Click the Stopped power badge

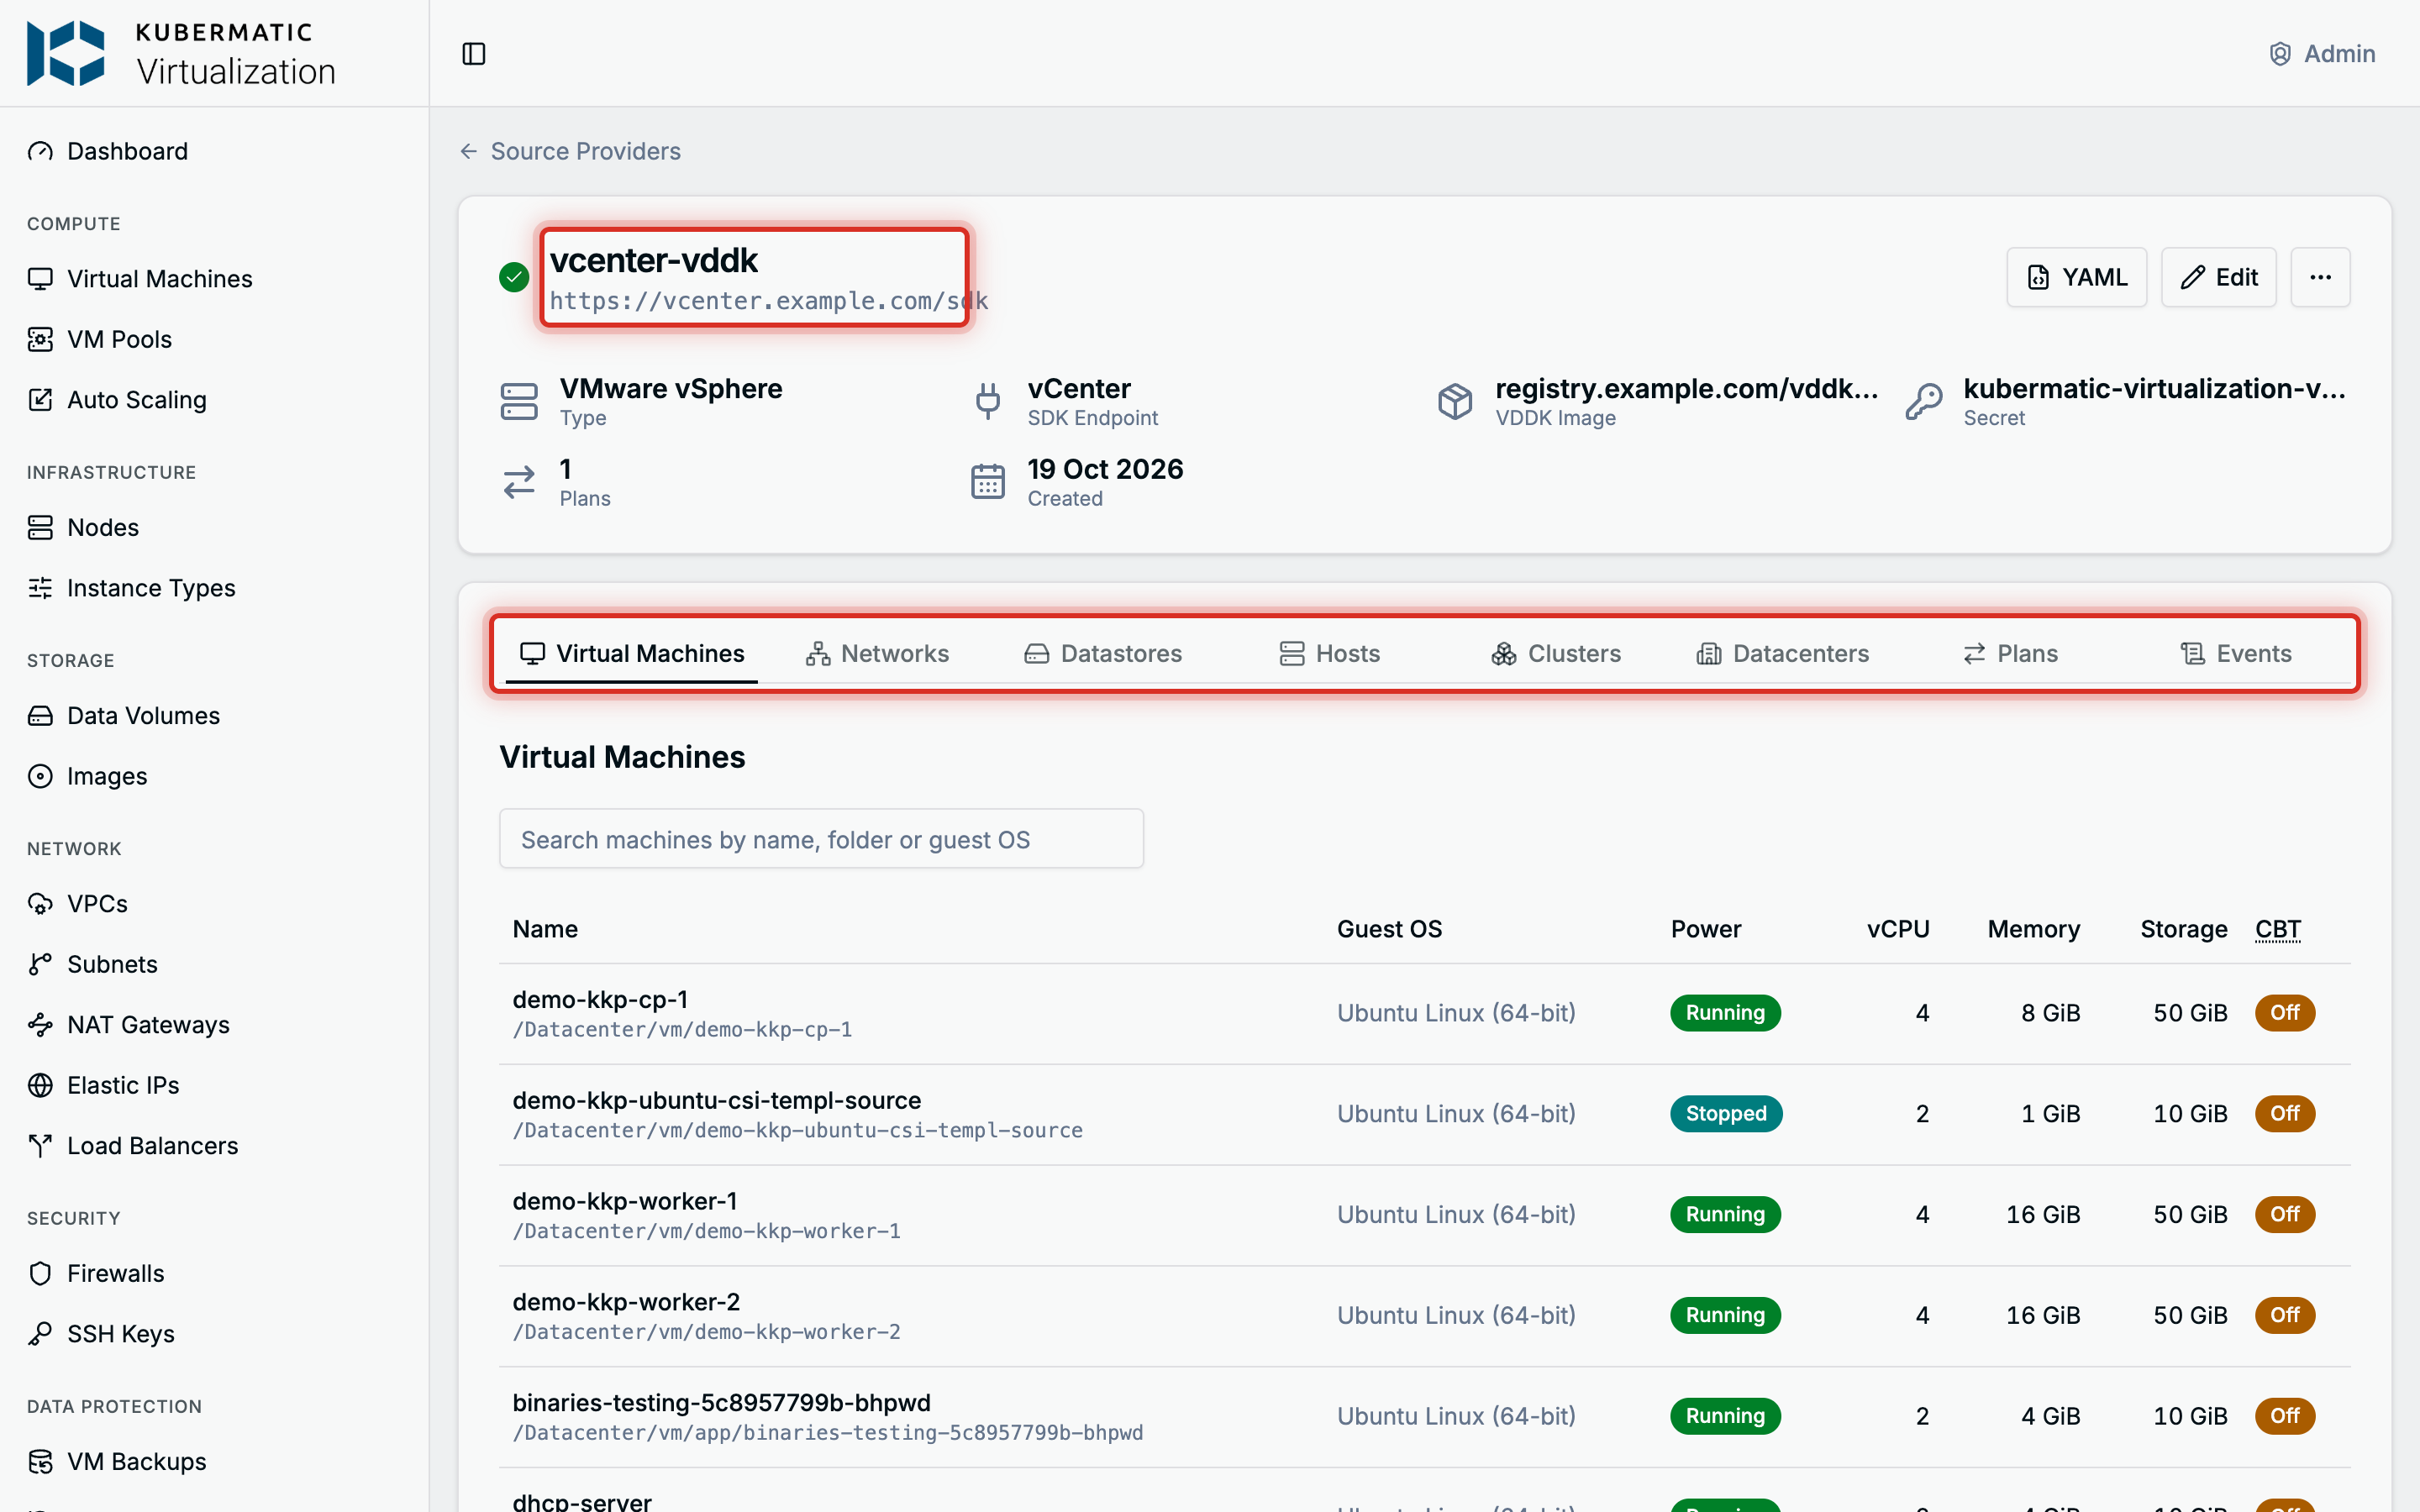(x=1725, y=1114)
